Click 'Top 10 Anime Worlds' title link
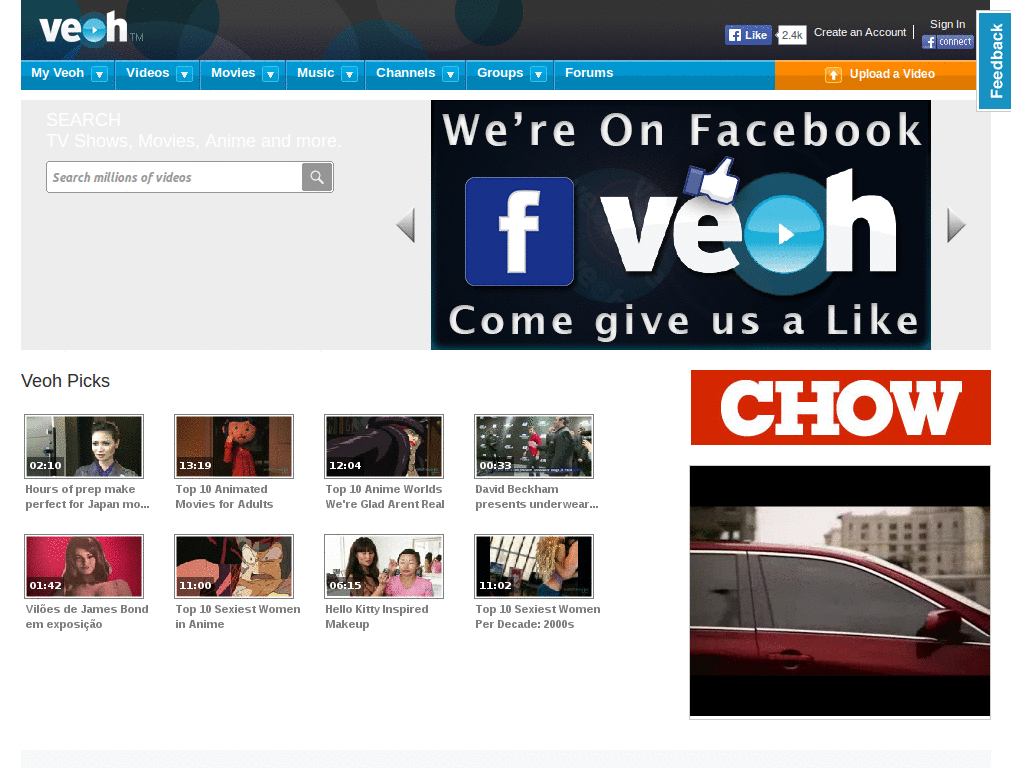This screenshot has width=1024, height=768. click(x=385, y=496)
